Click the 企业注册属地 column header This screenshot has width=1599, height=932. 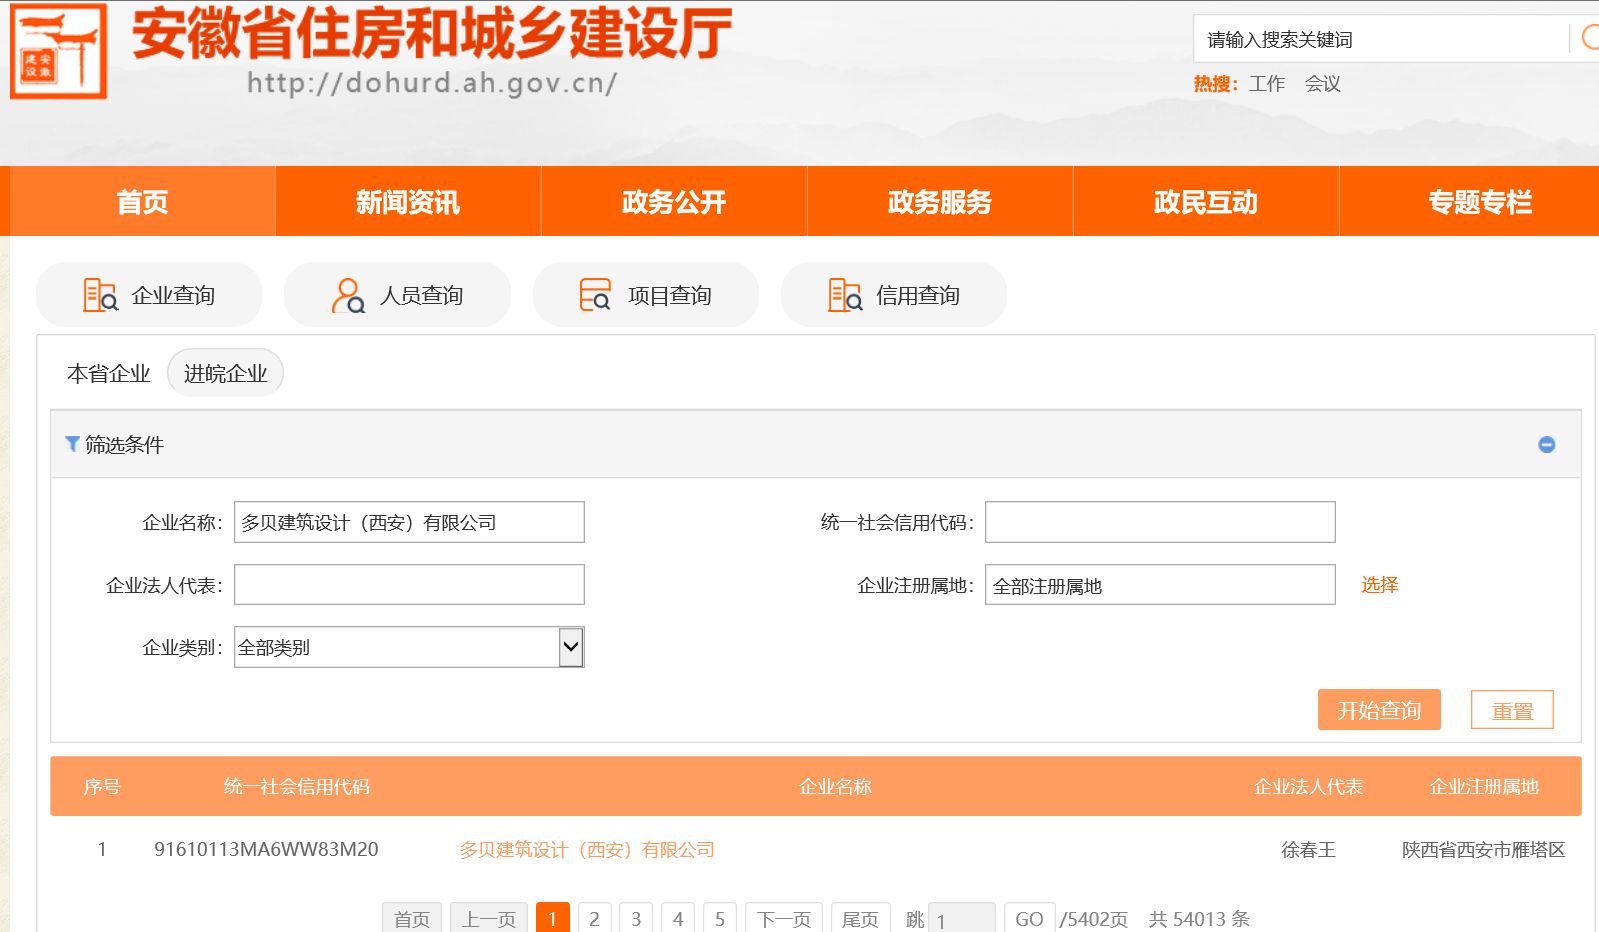1484,787
